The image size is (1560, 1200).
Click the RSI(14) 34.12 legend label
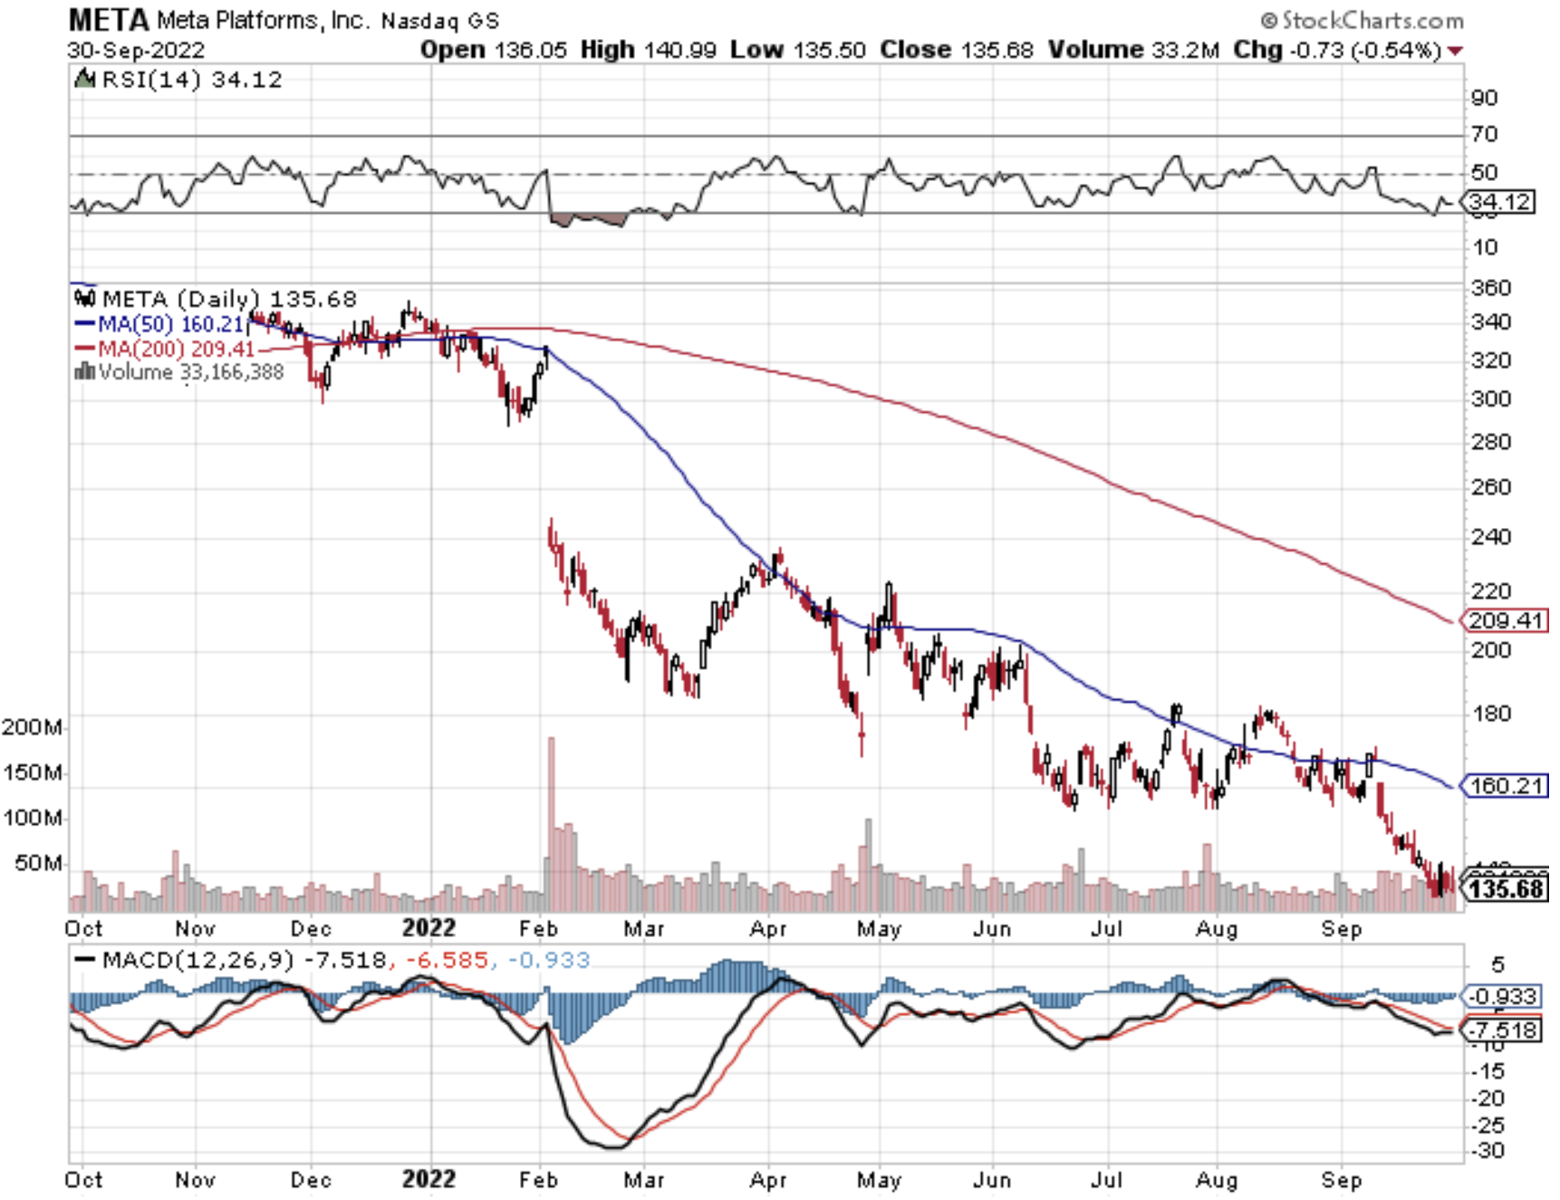(192, 80)
